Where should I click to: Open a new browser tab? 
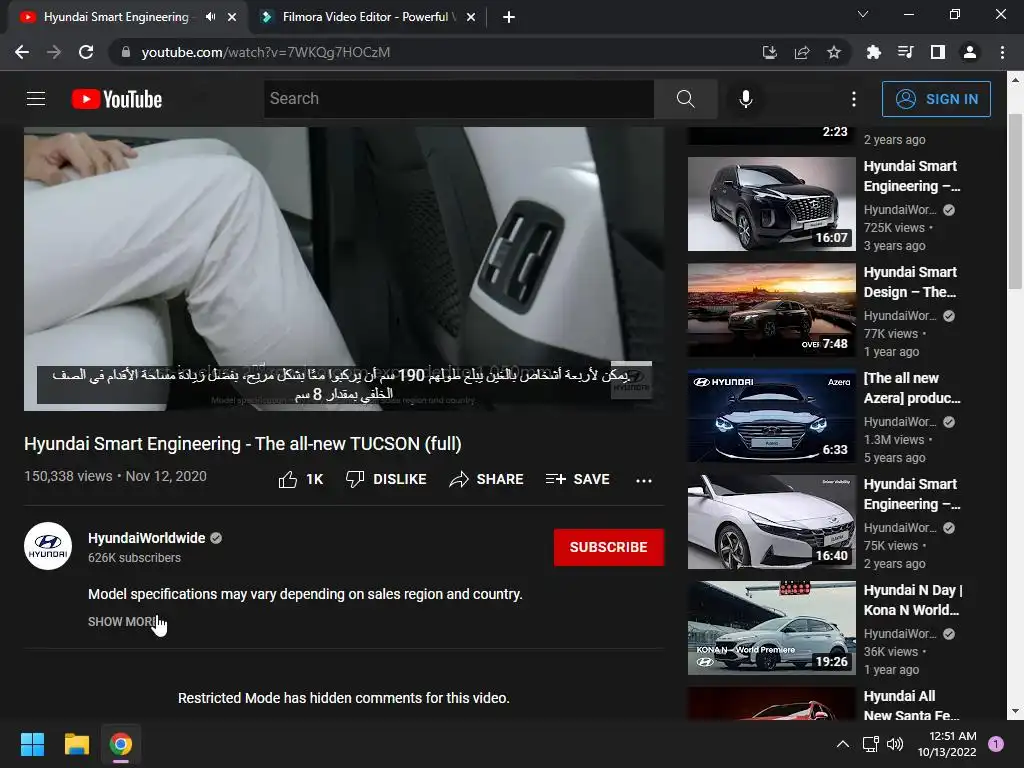pyautogui.click(x=509, y=17)
